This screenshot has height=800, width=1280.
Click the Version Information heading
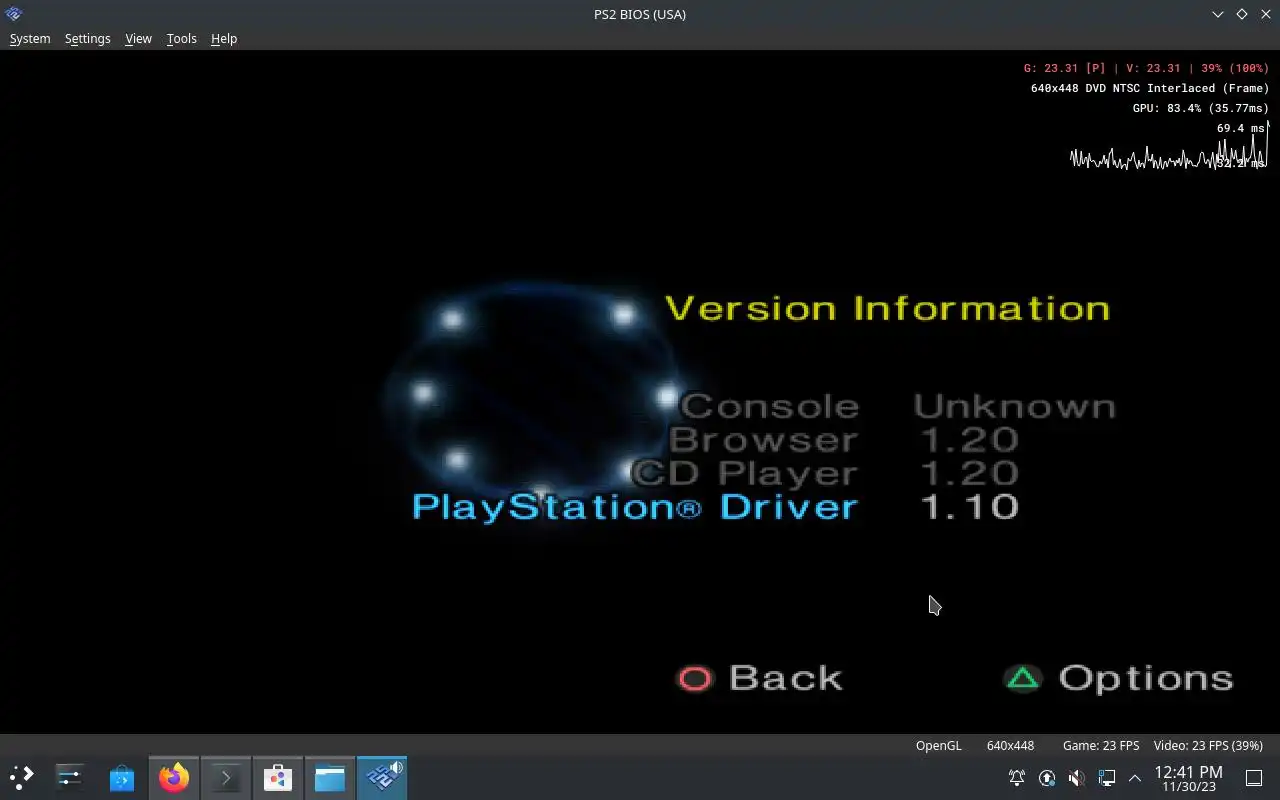click(888, 308)
